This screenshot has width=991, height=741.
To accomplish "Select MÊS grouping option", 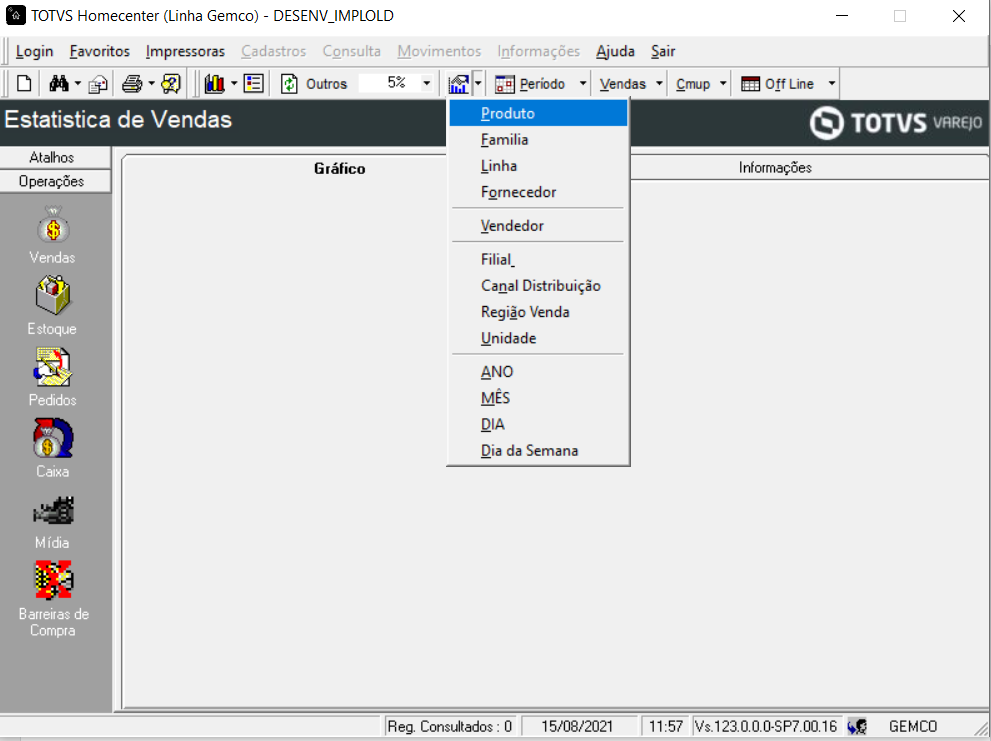I will click(538, 398).
